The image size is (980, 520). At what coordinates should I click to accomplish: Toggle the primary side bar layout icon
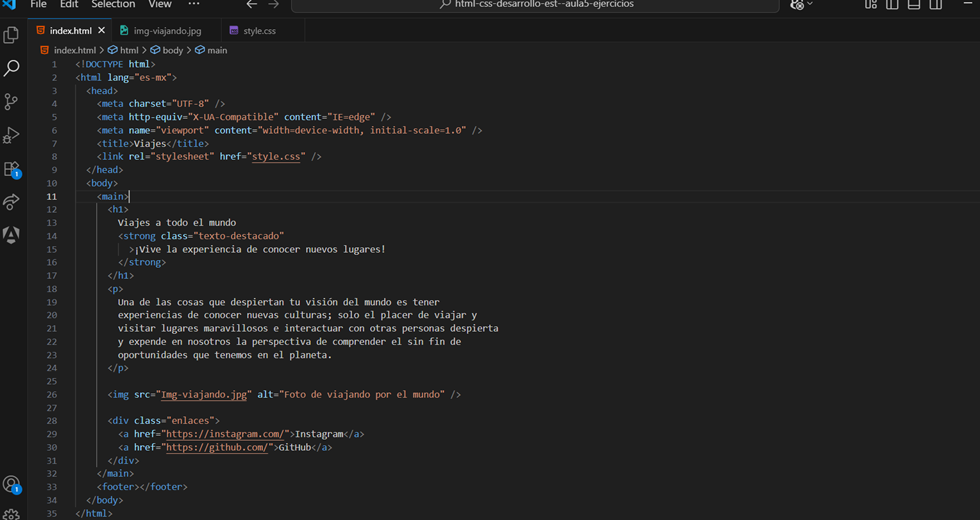point(892,4)
